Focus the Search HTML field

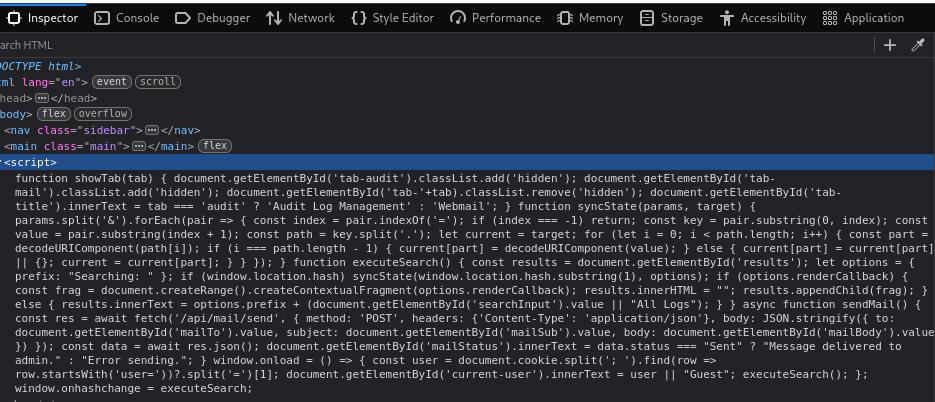[x=435, y=45]
